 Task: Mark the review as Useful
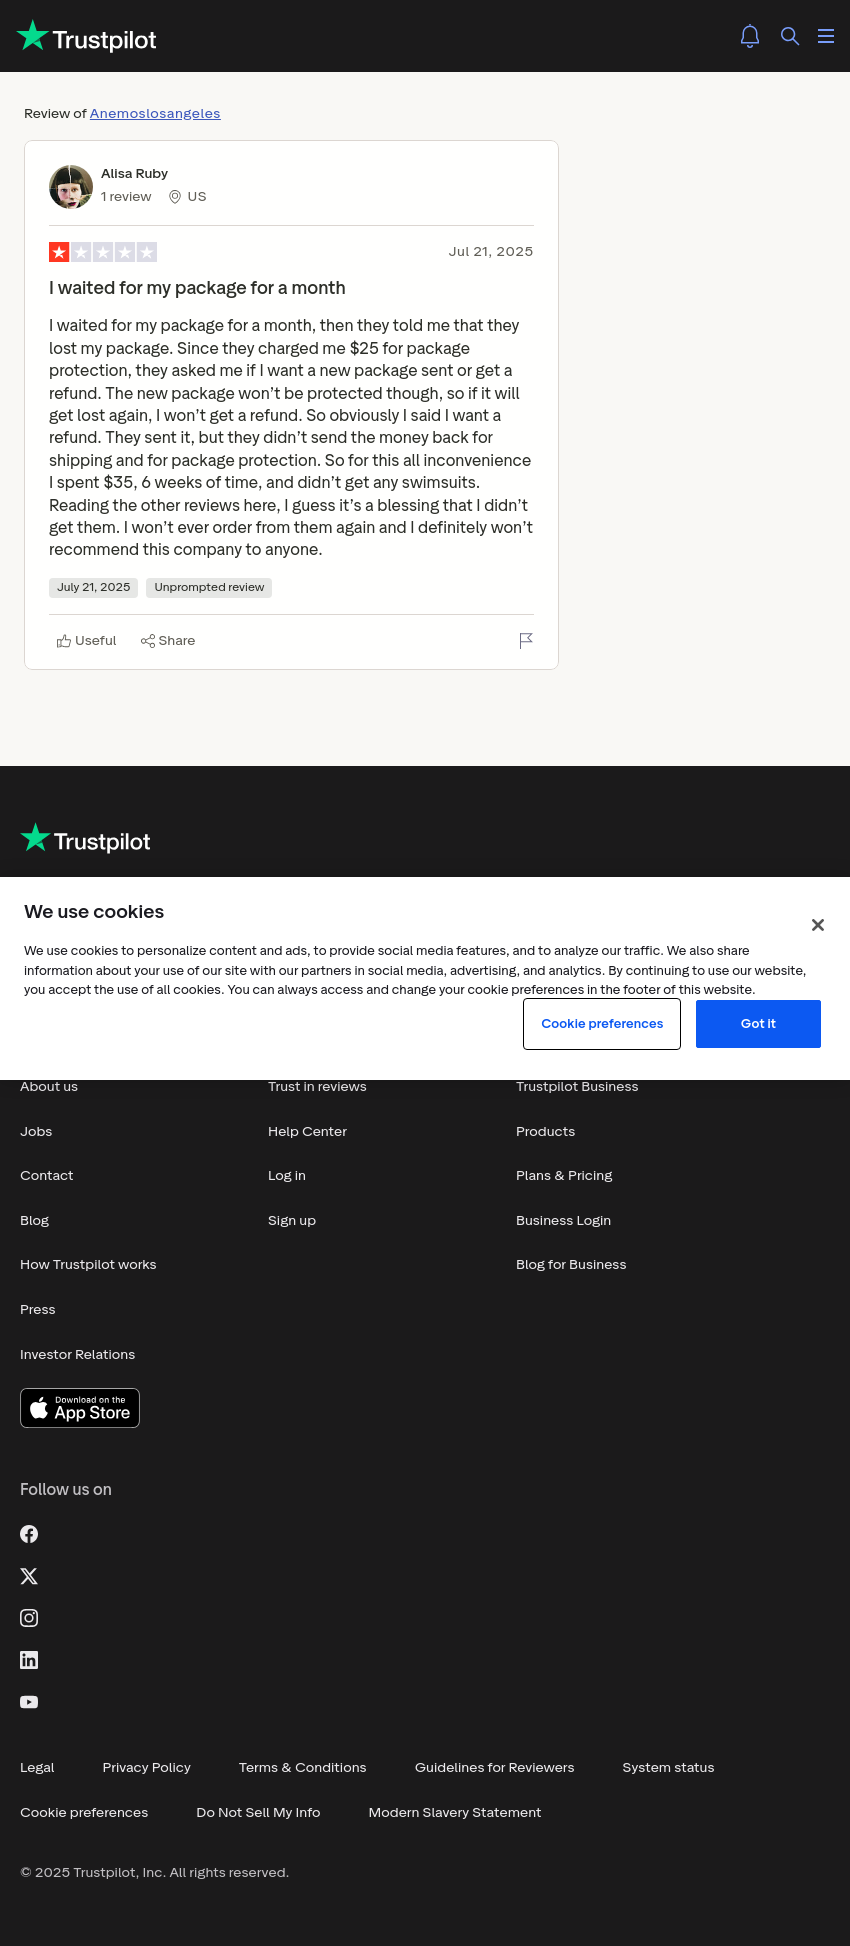[x=87, y=641]
